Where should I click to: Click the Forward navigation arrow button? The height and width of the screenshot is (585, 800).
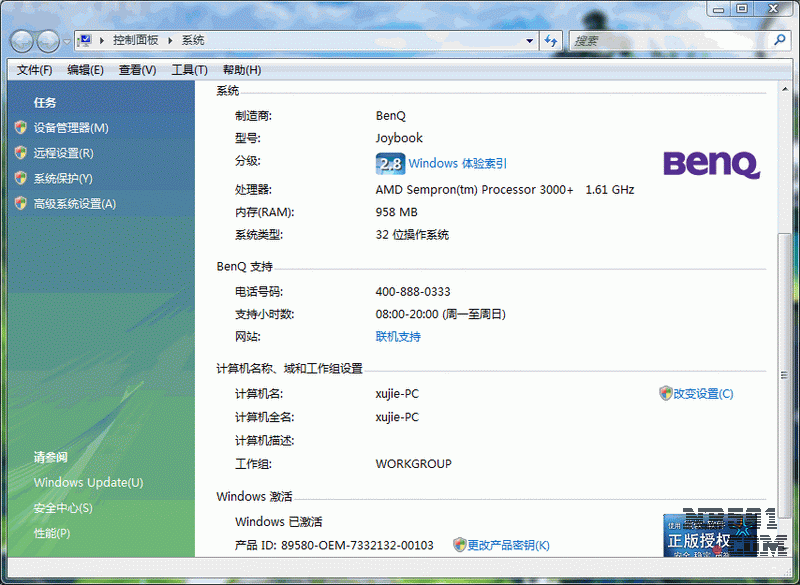48,41
